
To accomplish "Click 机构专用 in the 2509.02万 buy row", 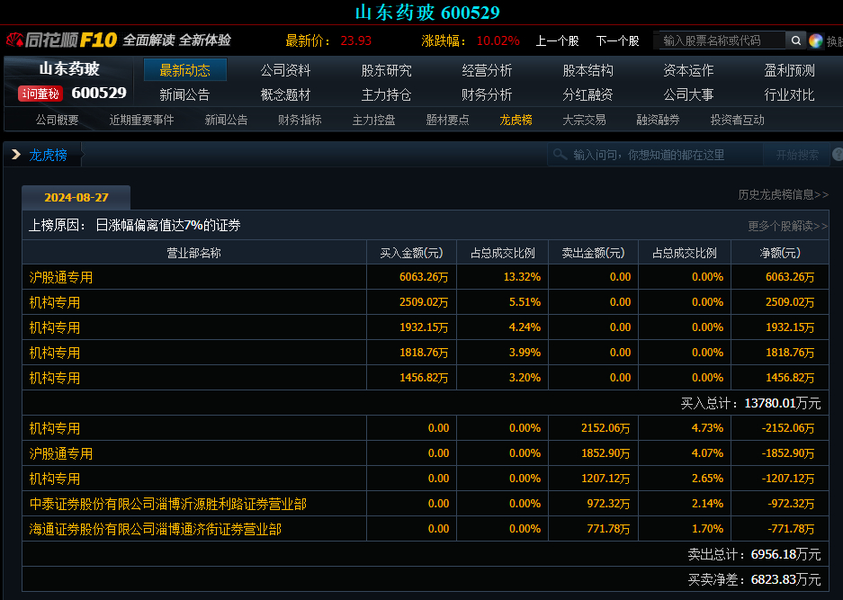I will (54, 303).
